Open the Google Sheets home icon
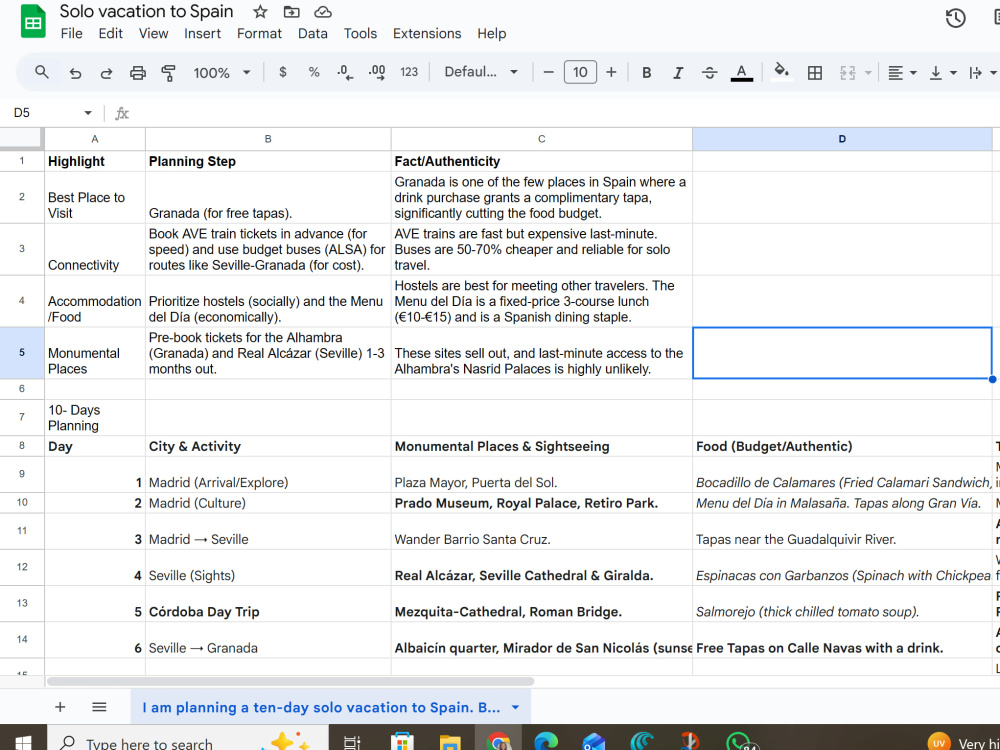 coord(33,21)
